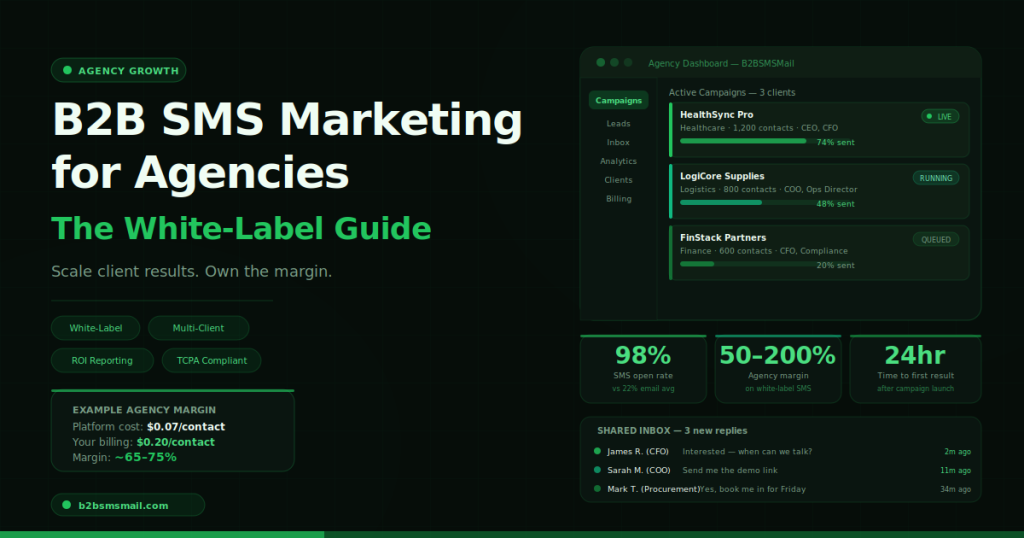
Task: Click the "Agency Dashboard — B2BSMSMail" title
Action: point(721,63)
